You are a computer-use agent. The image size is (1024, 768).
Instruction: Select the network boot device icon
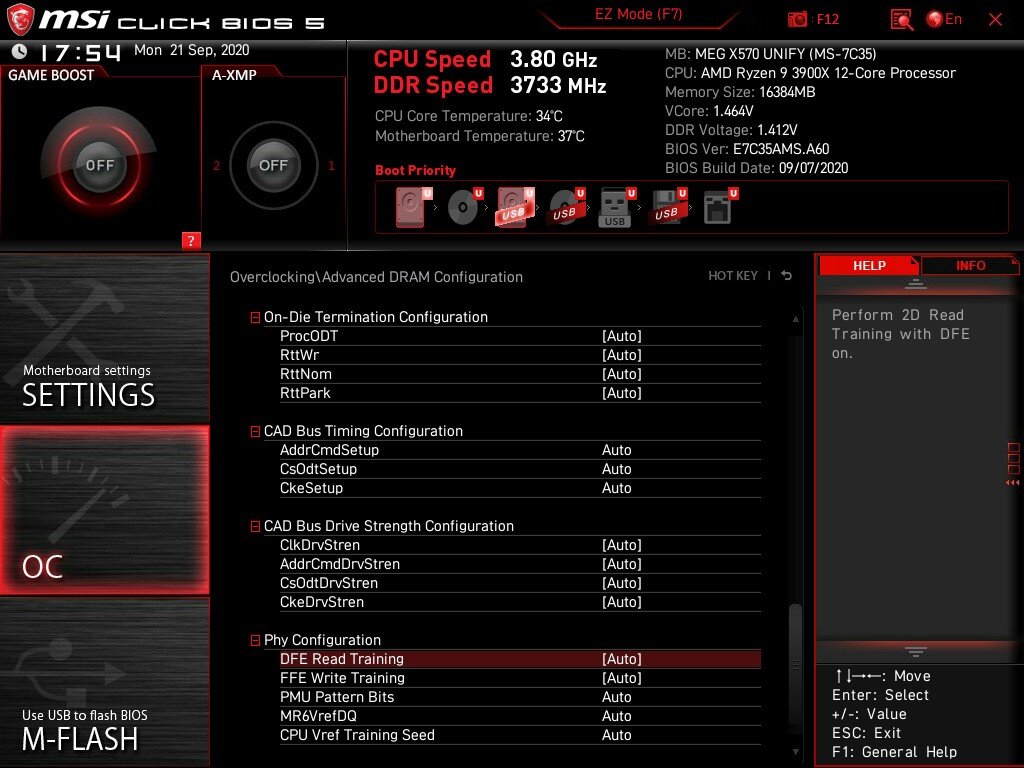[x=720, y=207]
